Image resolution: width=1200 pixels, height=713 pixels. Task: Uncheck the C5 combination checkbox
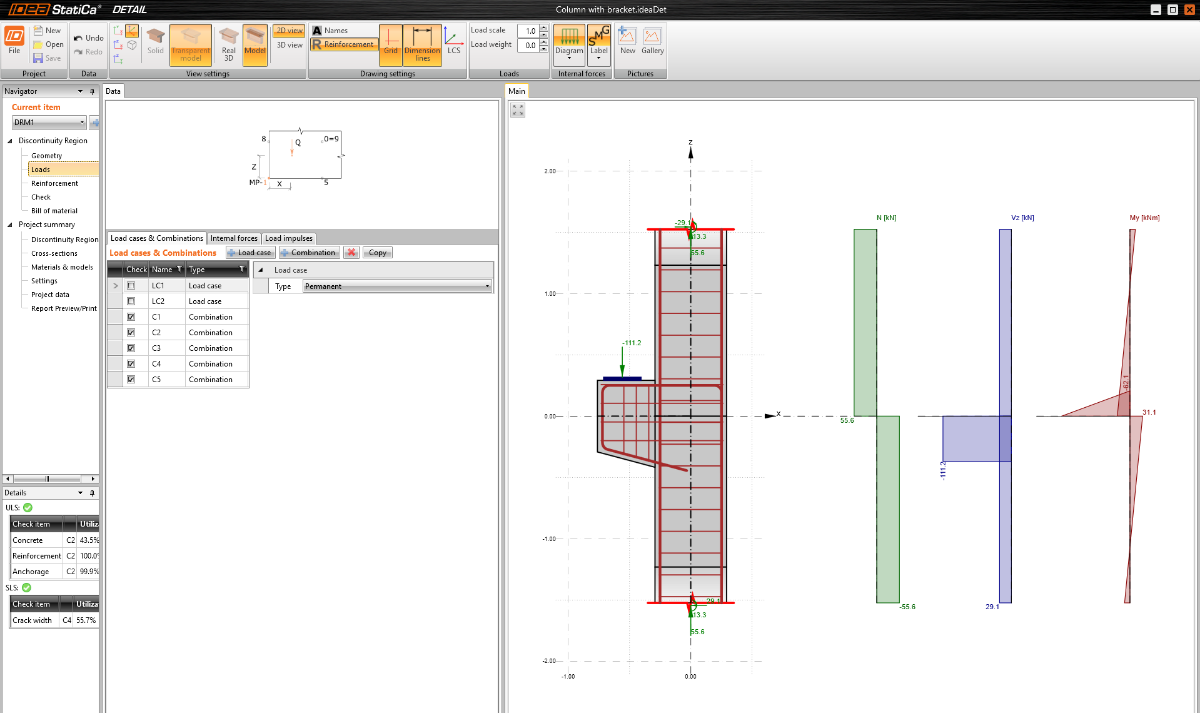tap(131, 379)
